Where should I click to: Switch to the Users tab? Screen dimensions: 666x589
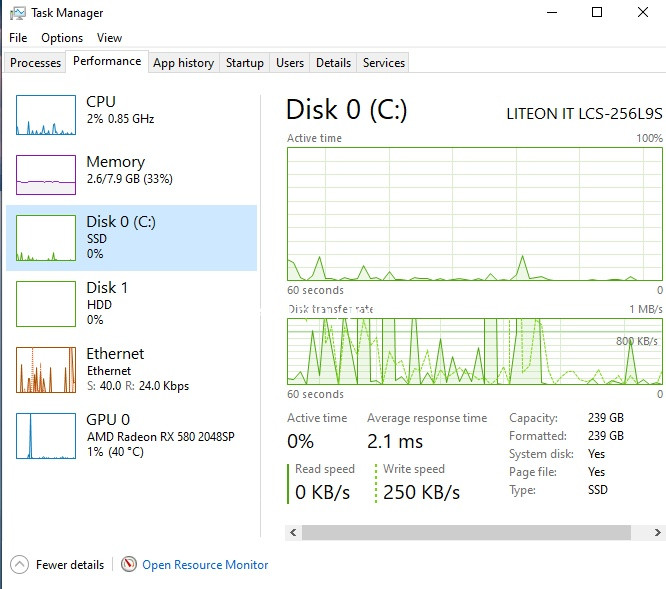click(x=290, y=63)
